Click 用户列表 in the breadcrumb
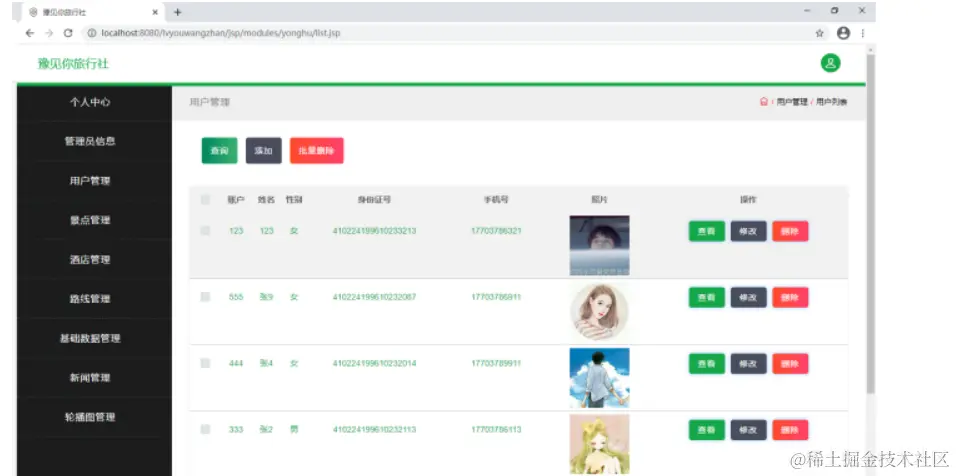Screen dimensions: 956x476 tap(832, 102)
